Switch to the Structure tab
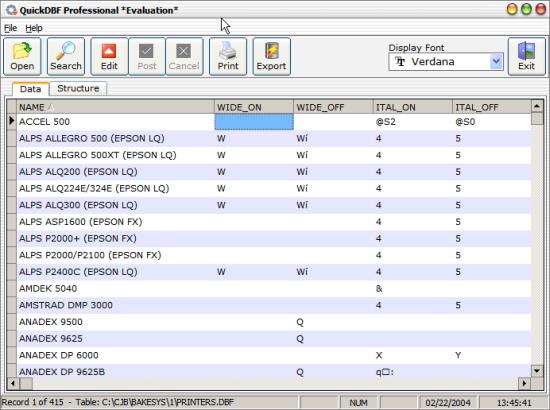This screenshot has width=550, height=410. [78, 88]
